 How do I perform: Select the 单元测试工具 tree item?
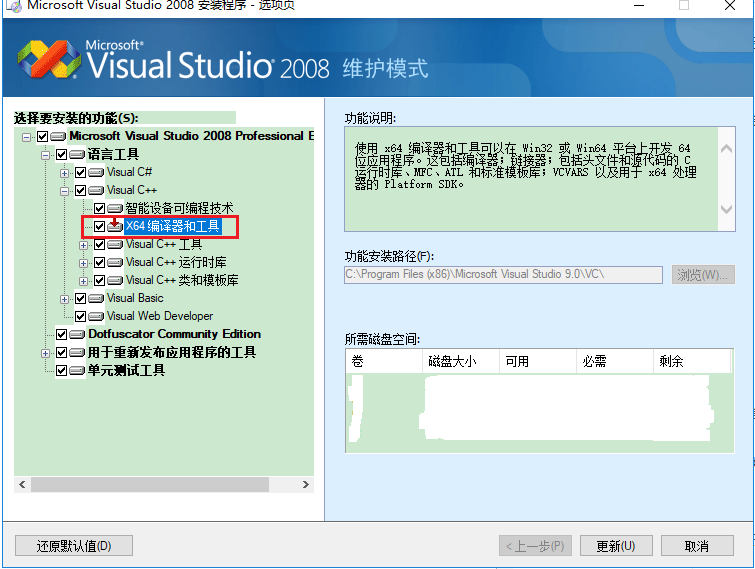(126, 371)
